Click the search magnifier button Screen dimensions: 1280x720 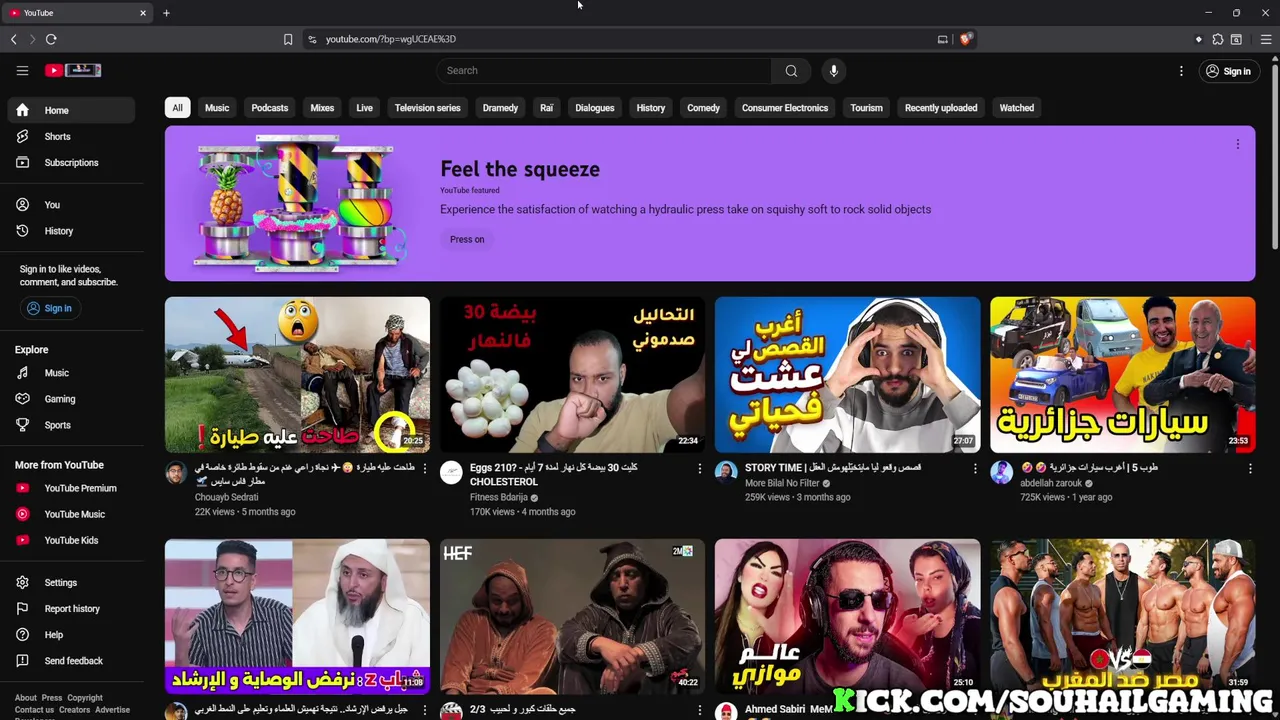pos(791,71)
